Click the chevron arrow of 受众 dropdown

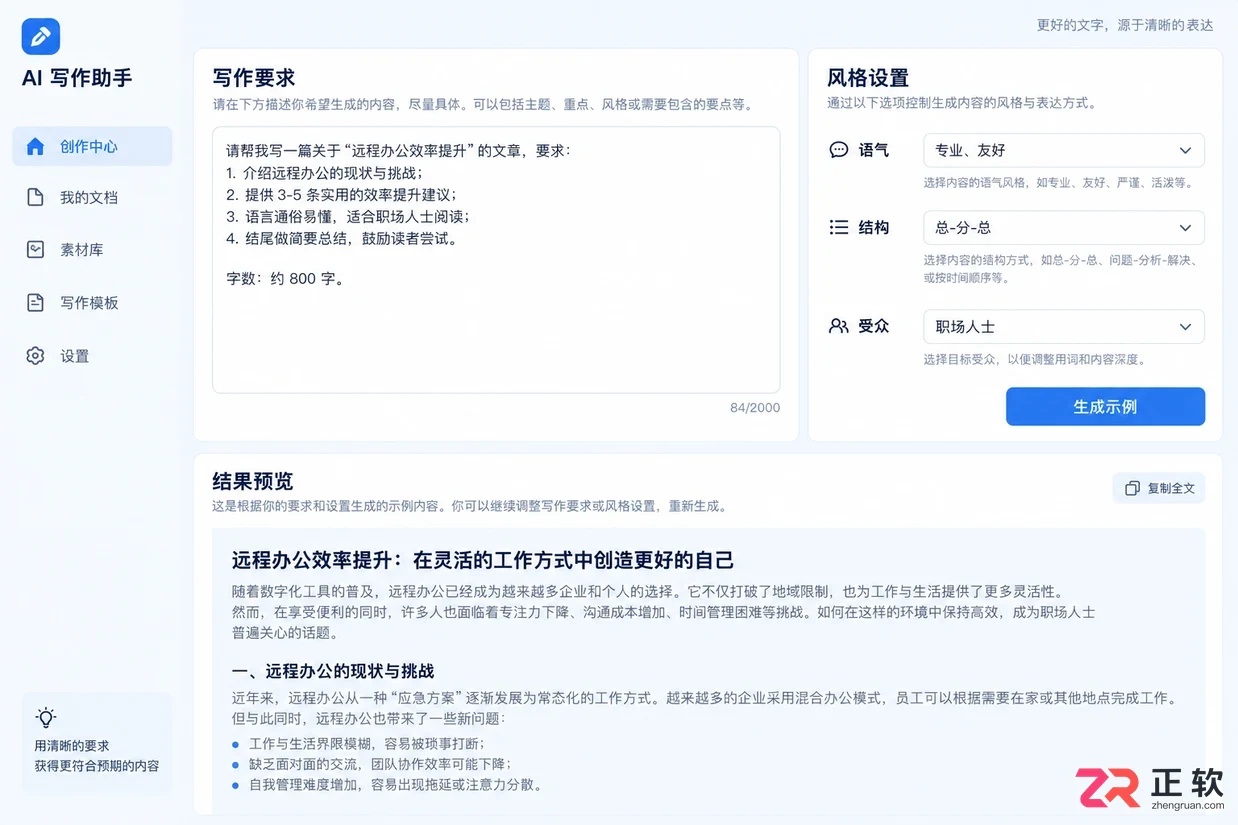[1185, 327]
